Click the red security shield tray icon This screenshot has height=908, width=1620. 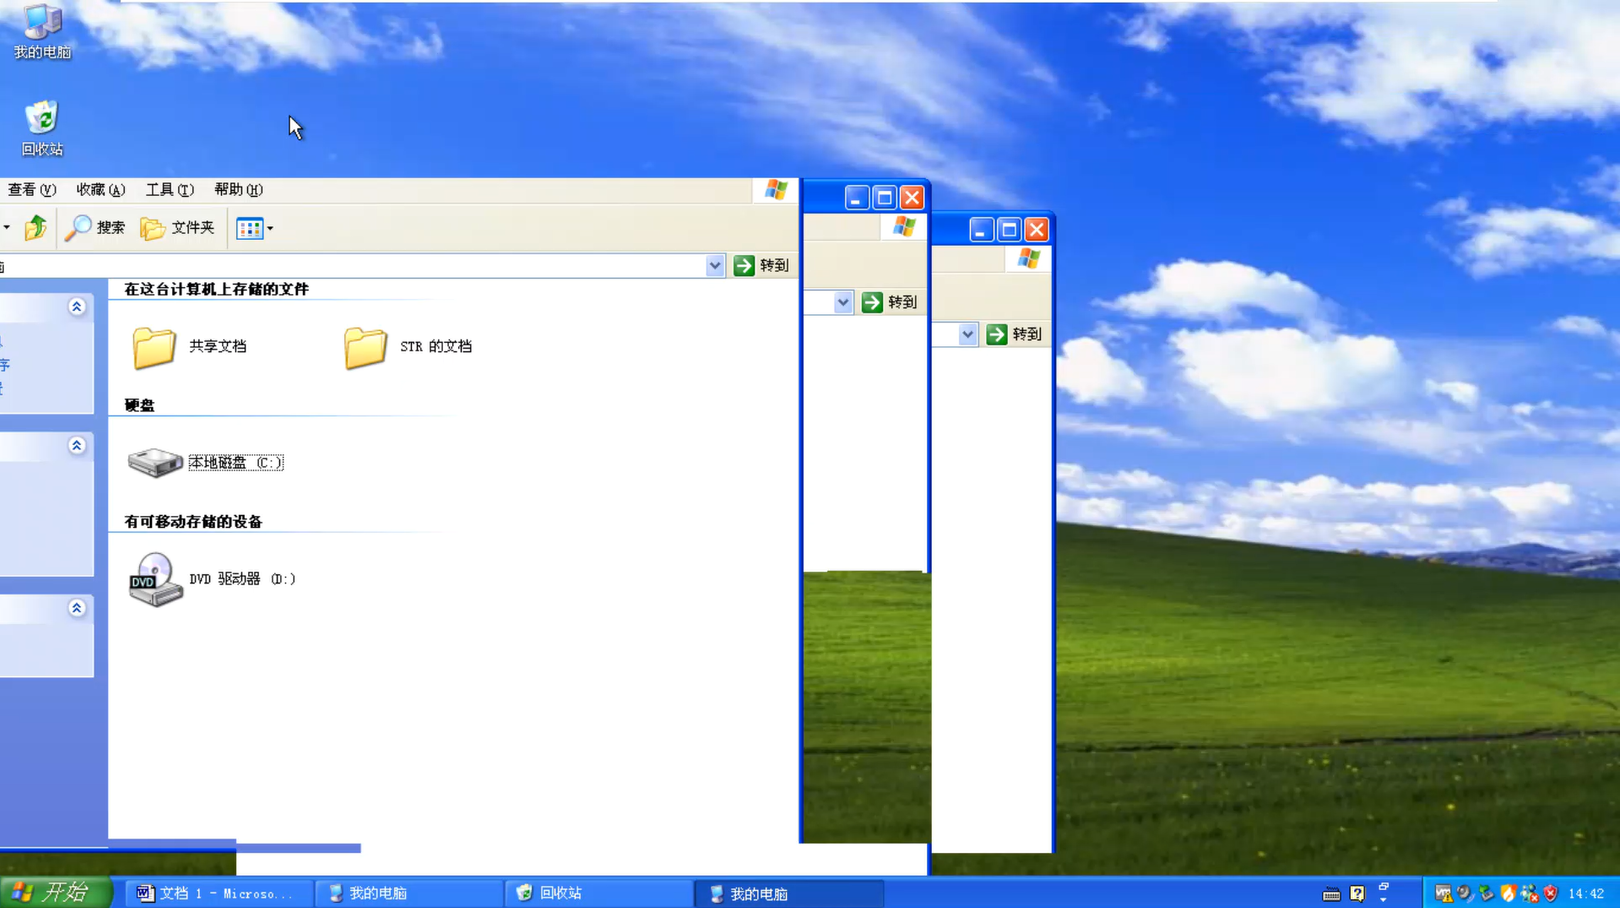point(1550,893)
